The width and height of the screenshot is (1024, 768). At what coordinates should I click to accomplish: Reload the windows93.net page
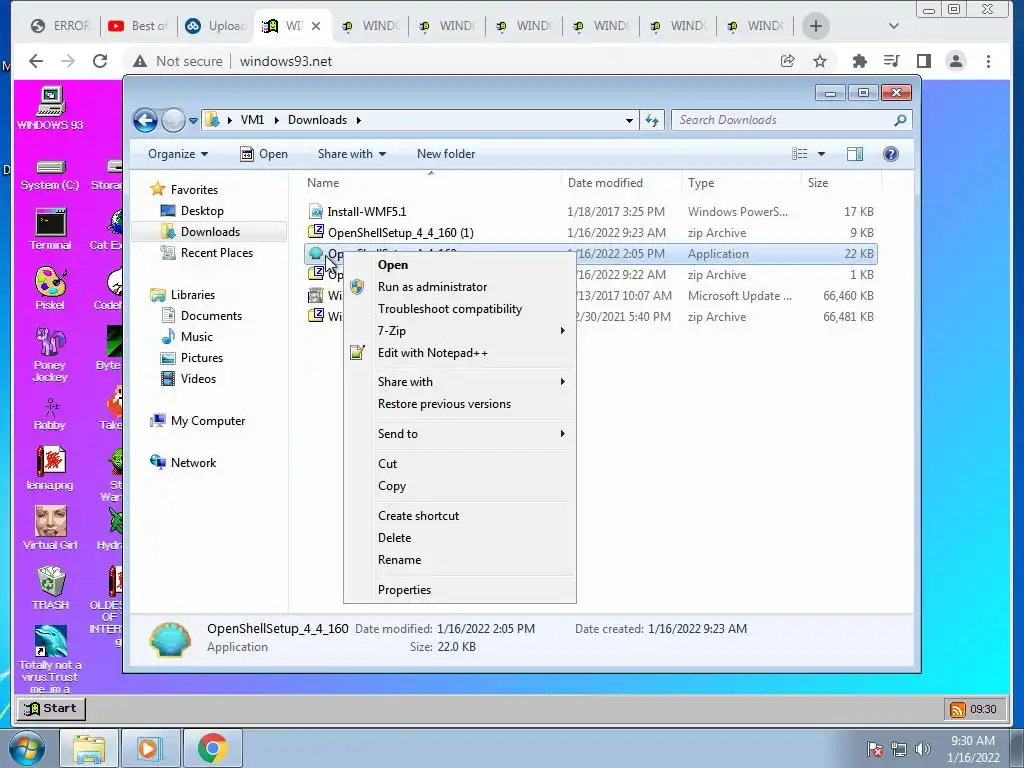pyautogui.click(x=100, y=61)
